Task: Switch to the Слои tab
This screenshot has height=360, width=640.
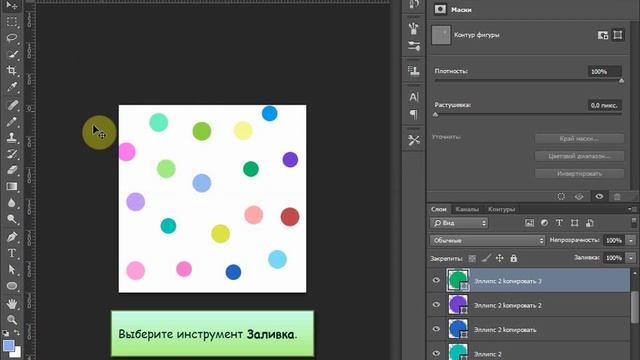Action: [439, 209]
